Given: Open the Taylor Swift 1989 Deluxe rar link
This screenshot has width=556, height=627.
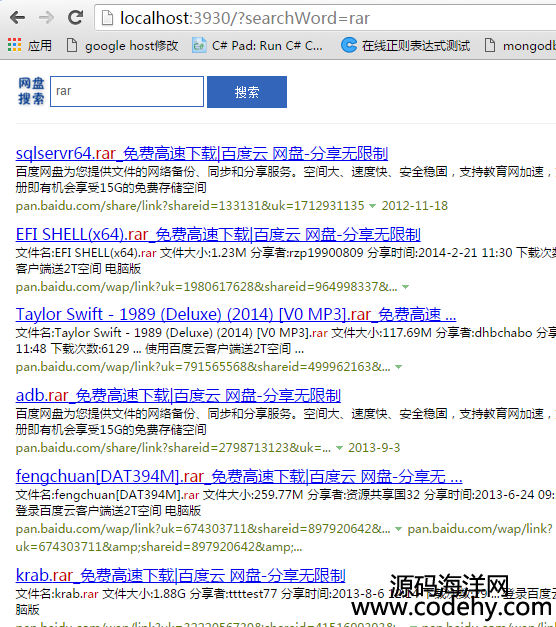Looking at the screenshot, I should 236,315.
